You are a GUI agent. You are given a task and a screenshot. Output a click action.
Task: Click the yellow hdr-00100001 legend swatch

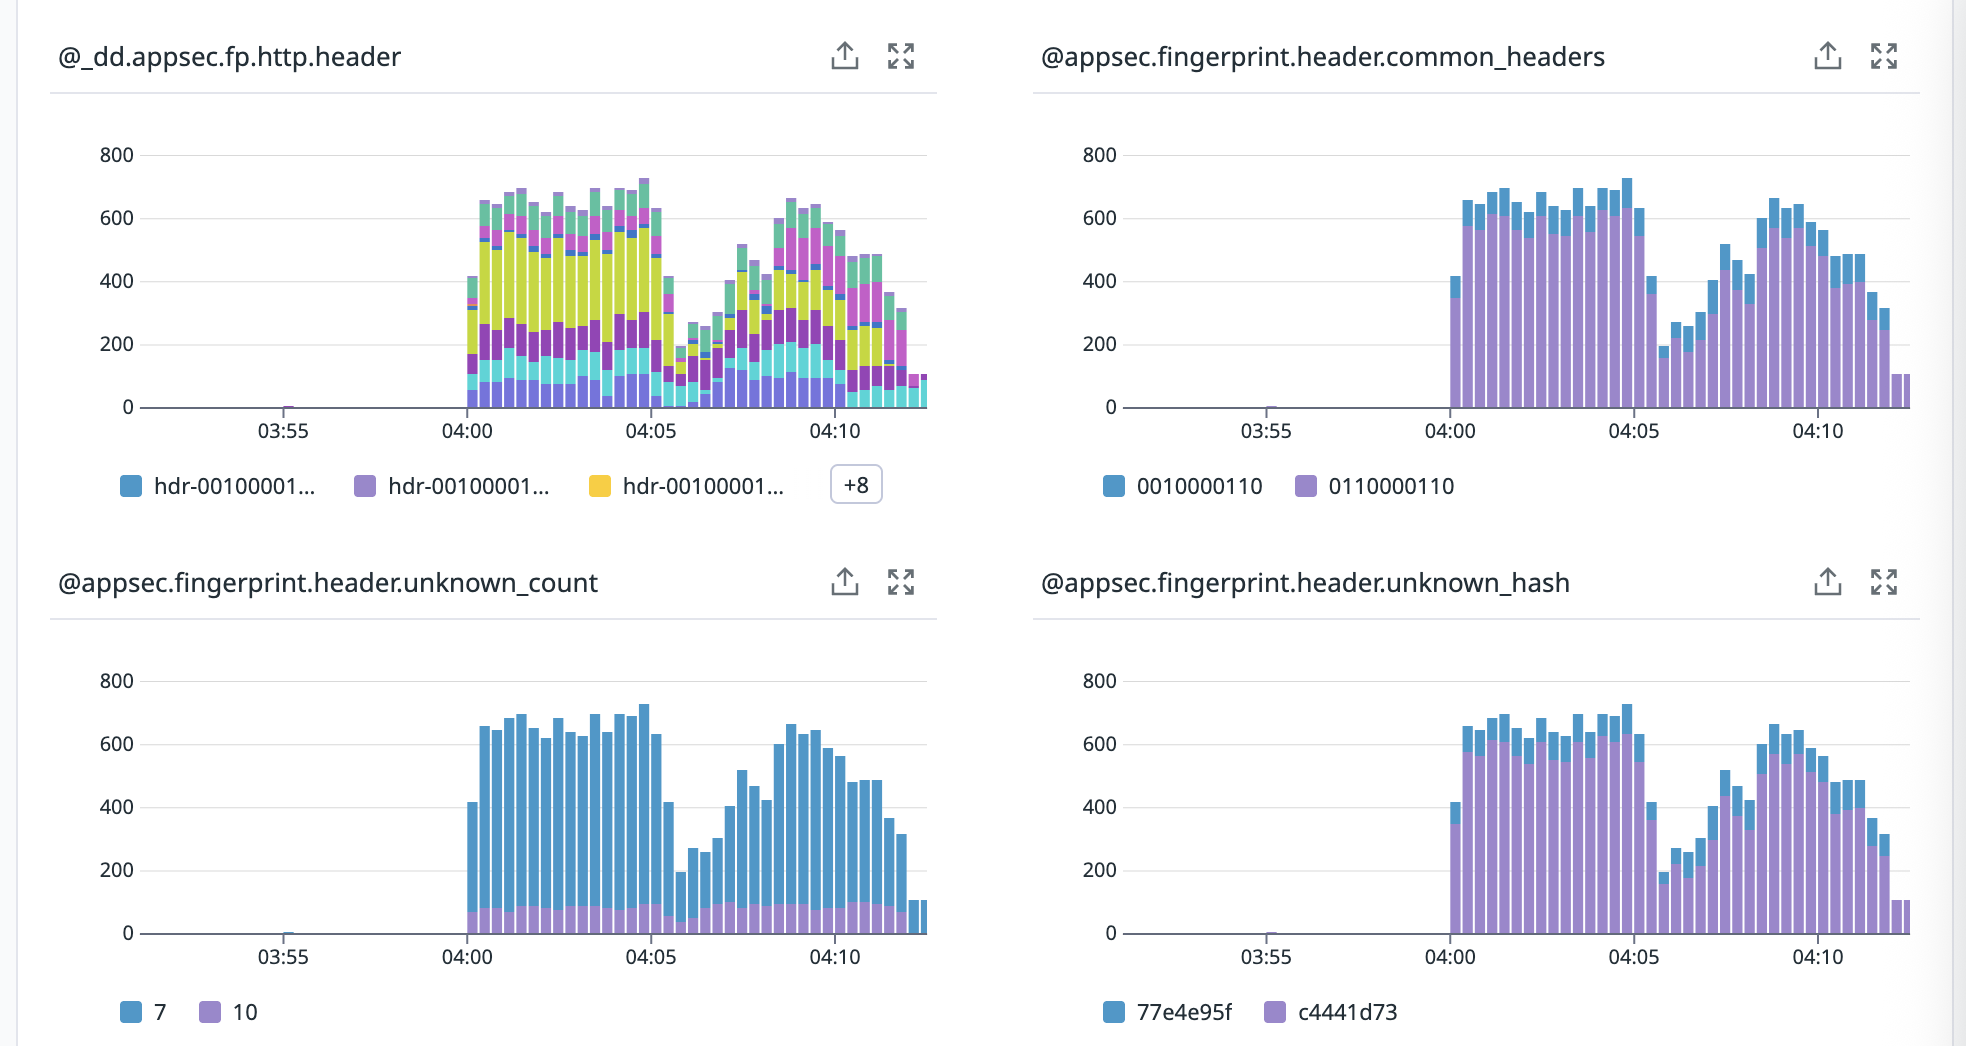pyautogui.click(x=600, y=486)
